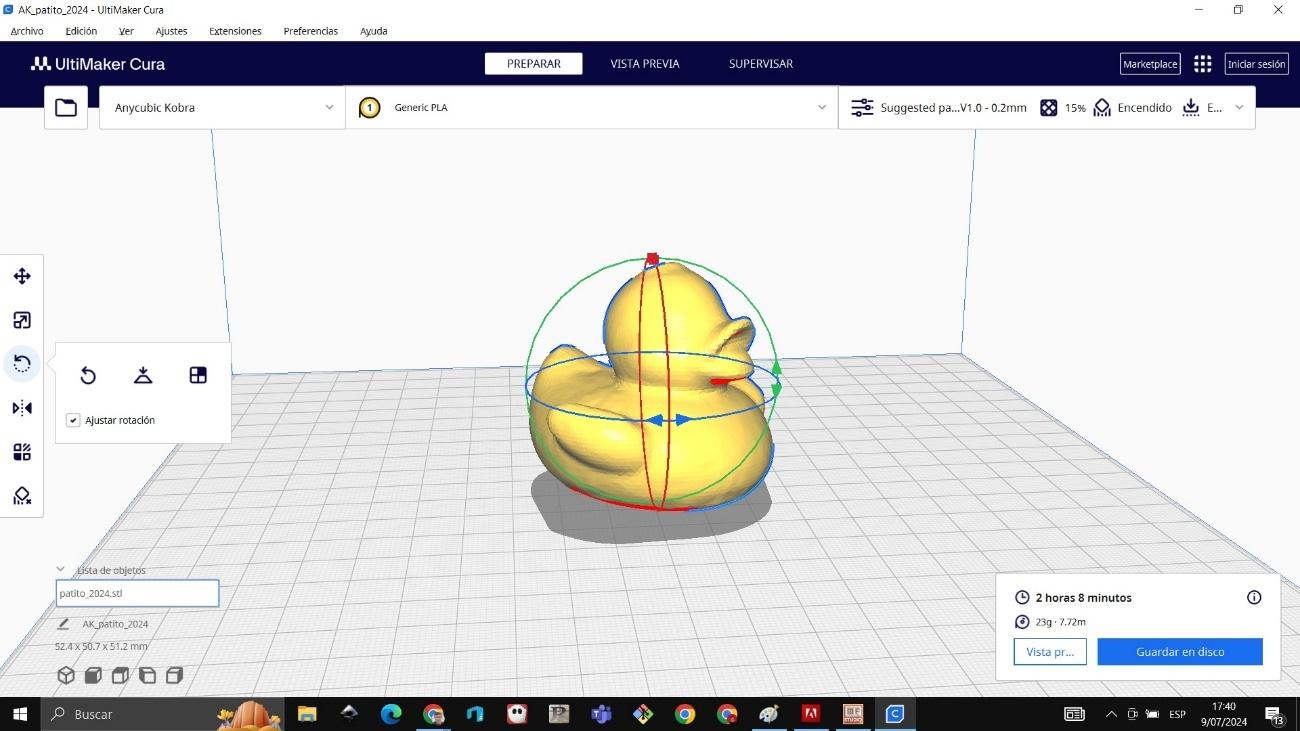This screenshot has width=1300, height=731.
Task: Toggle the Ajustar rotación checkbox
Action: (x=73, y=420)
